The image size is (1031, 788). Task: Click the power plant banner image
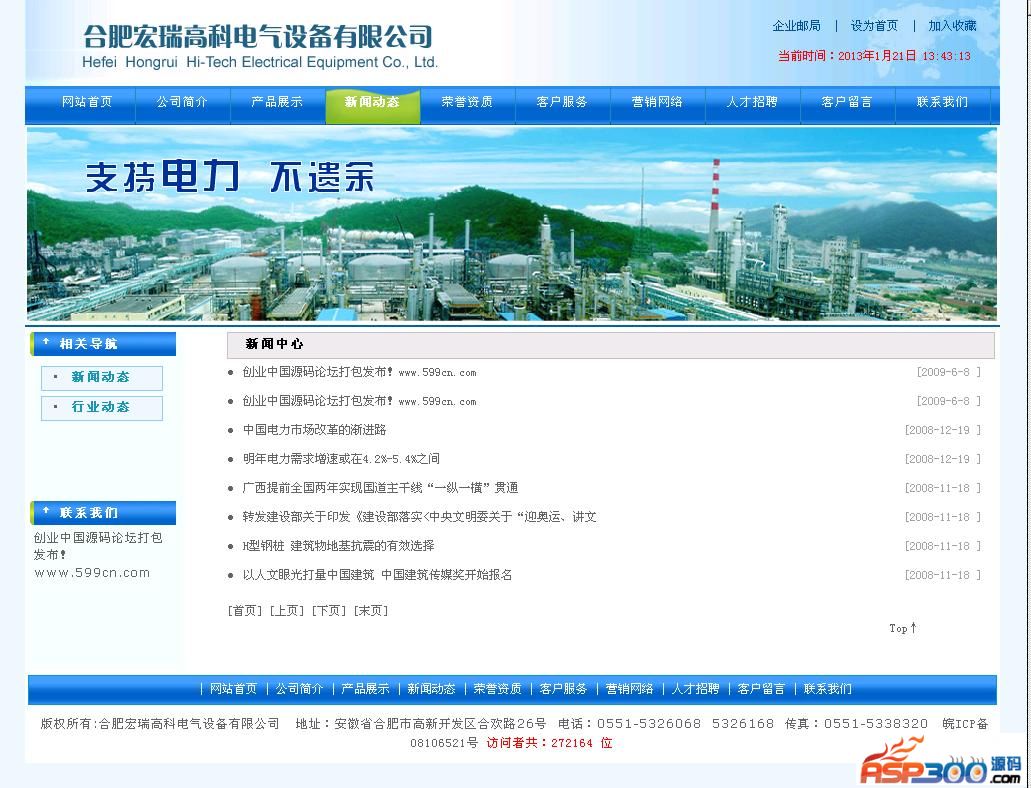tap(512, 224)
